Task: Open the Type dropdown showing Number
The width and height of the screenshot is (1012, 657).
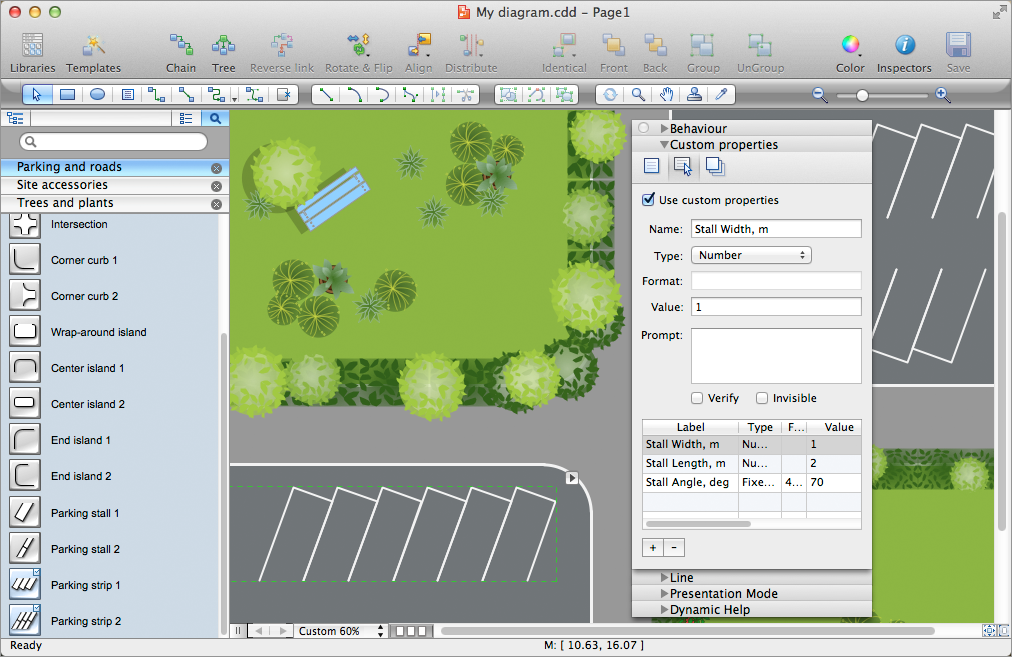Action: 751,255
